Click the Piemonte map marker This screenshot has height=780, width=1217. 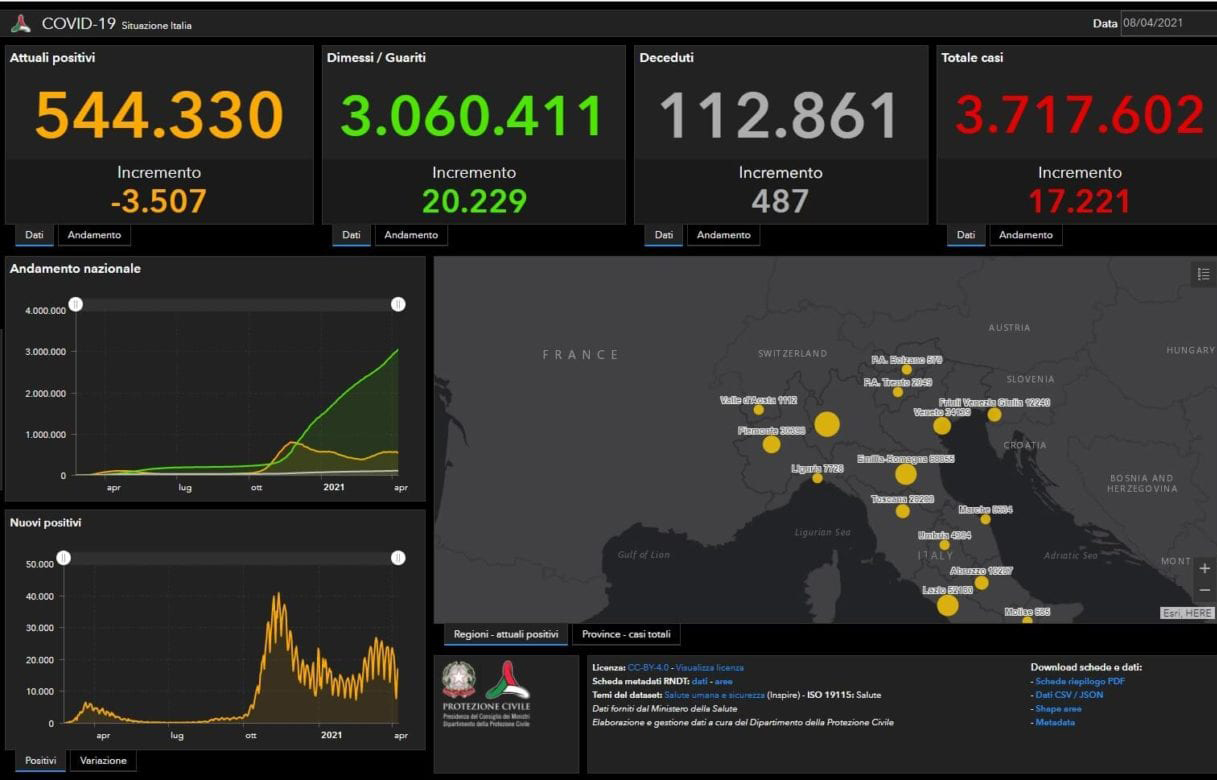(771, 444)
